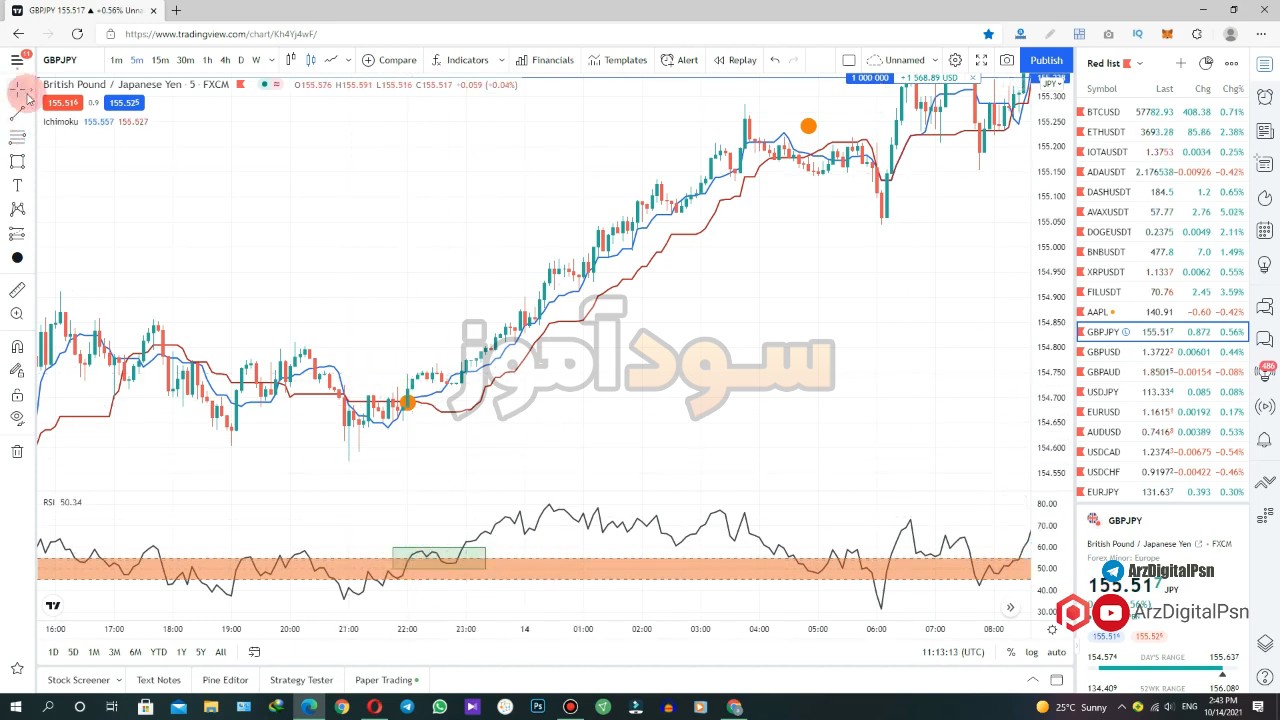
Task: Activate the zoom in tool
Action: coord(17,314)
